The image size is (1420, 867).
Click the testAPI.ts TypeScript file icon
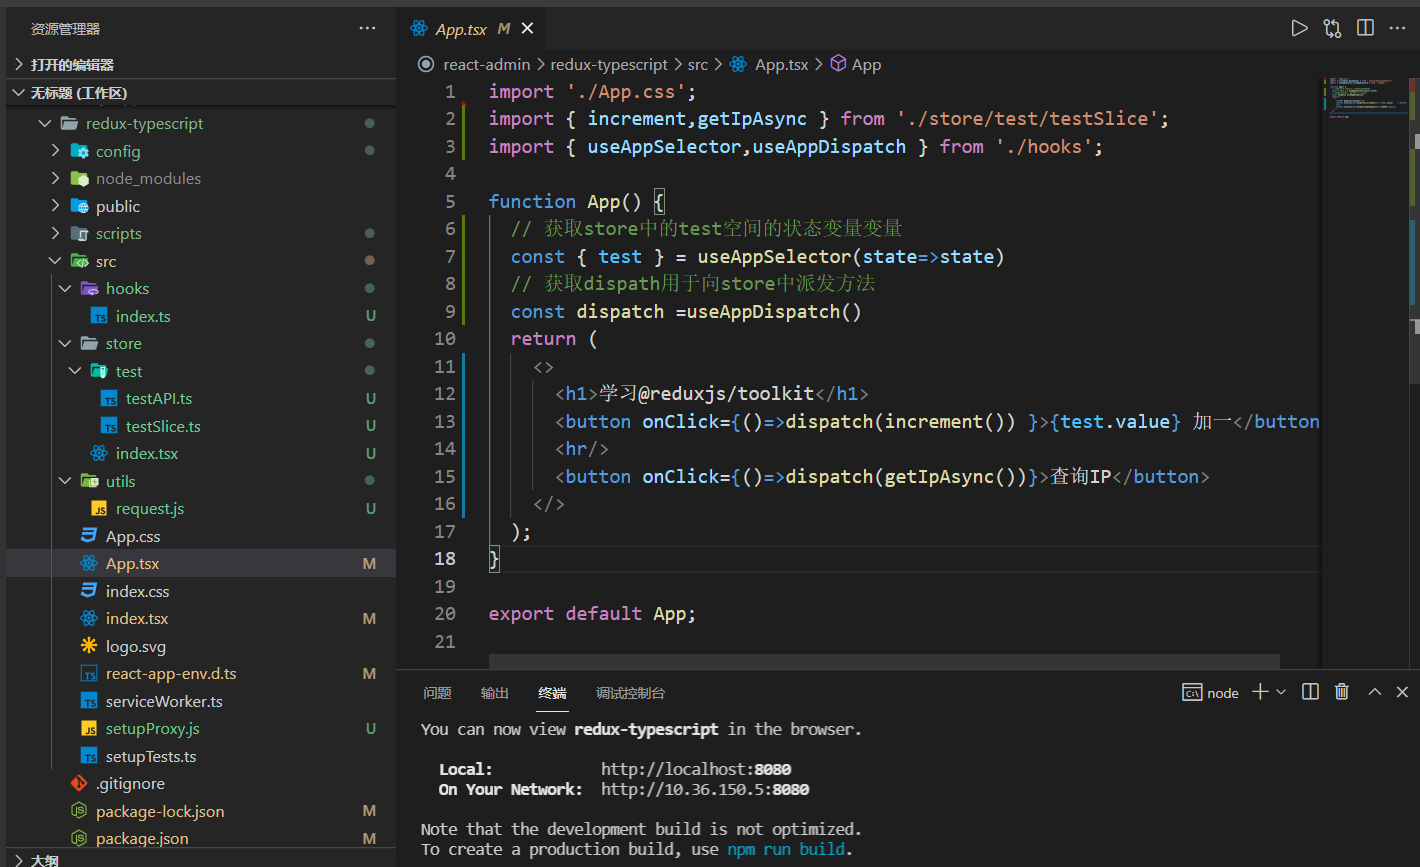coord(109,398)
